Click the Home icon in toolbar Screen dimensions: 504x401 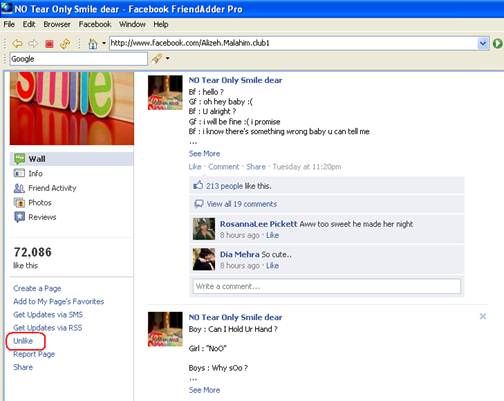tap(93, 44)
